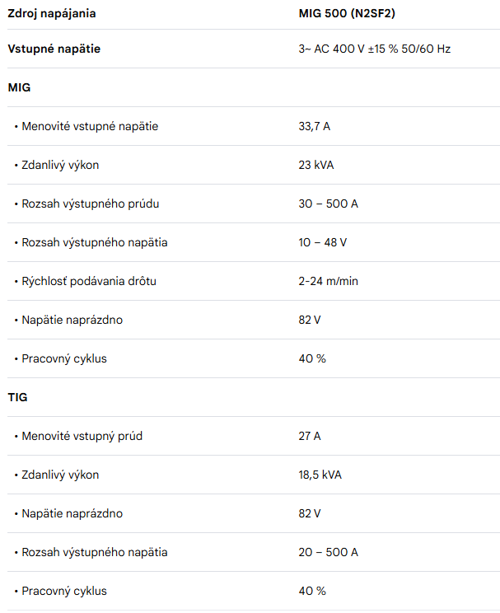Click the '18,5 kVA' value
The height and width of the screenshot is (613, 500).
click(x=320, y=475)
